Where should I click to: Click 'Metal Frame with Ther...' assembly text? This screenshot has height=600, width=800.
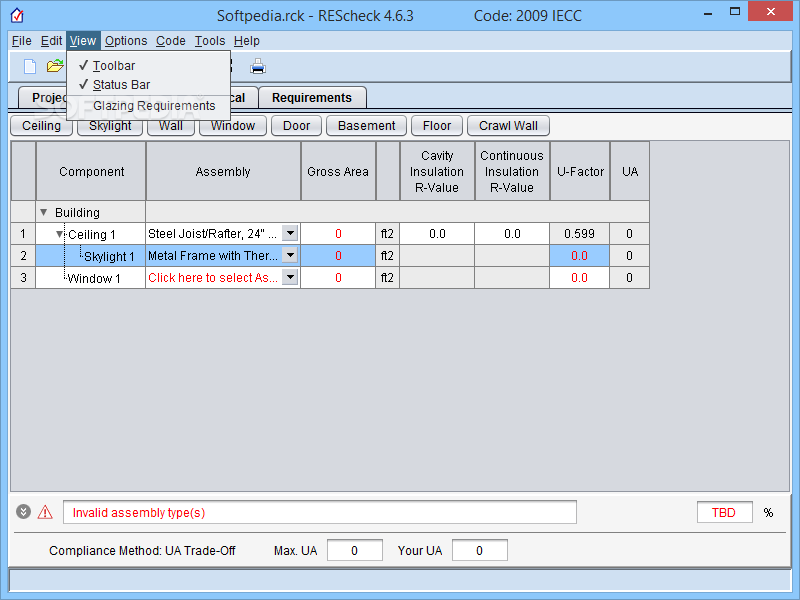pos(213,256)
